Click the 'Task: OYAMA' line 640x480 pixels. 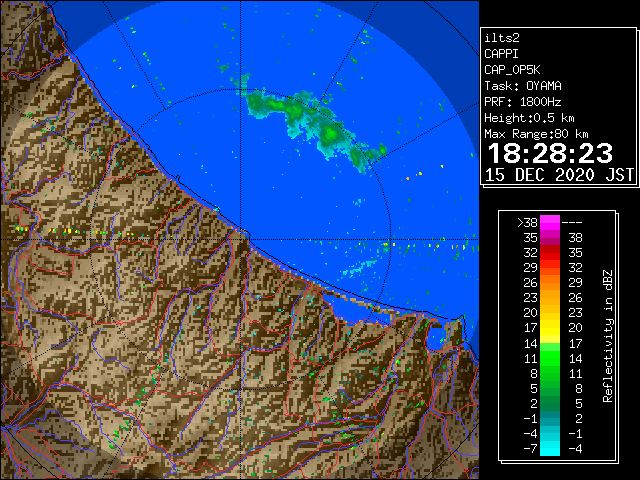[523, 86]
